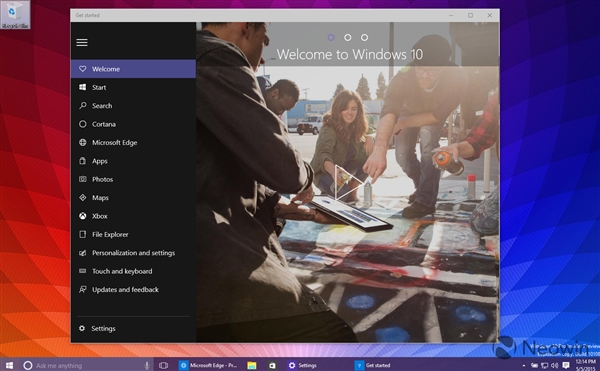
Task: Select the Cortana topic
Action: point(133,124)
